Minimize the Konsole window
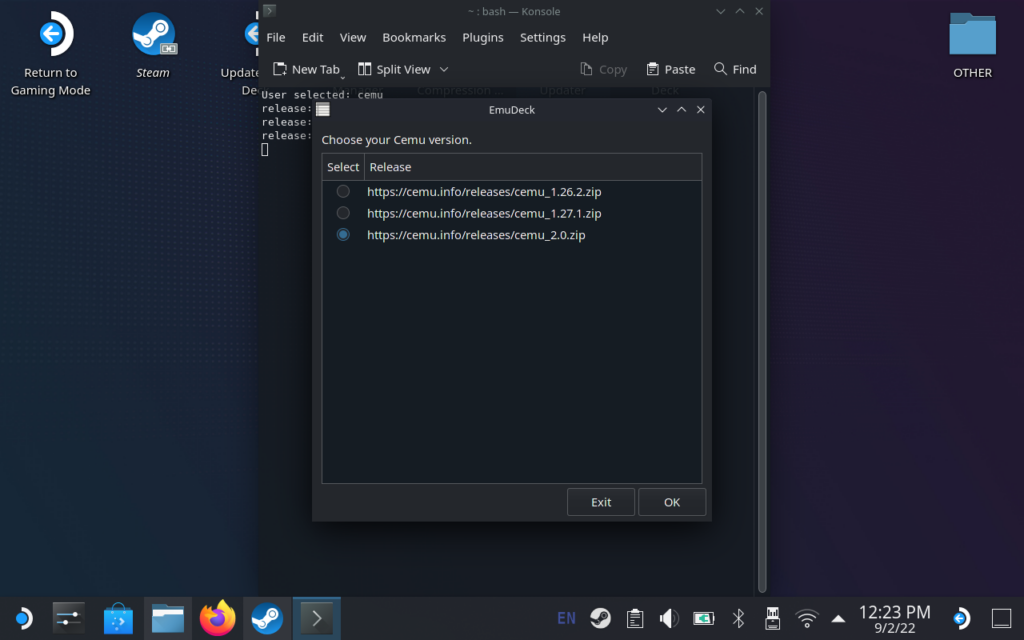This screenshot has width=1024, height=640. (720, 11)
